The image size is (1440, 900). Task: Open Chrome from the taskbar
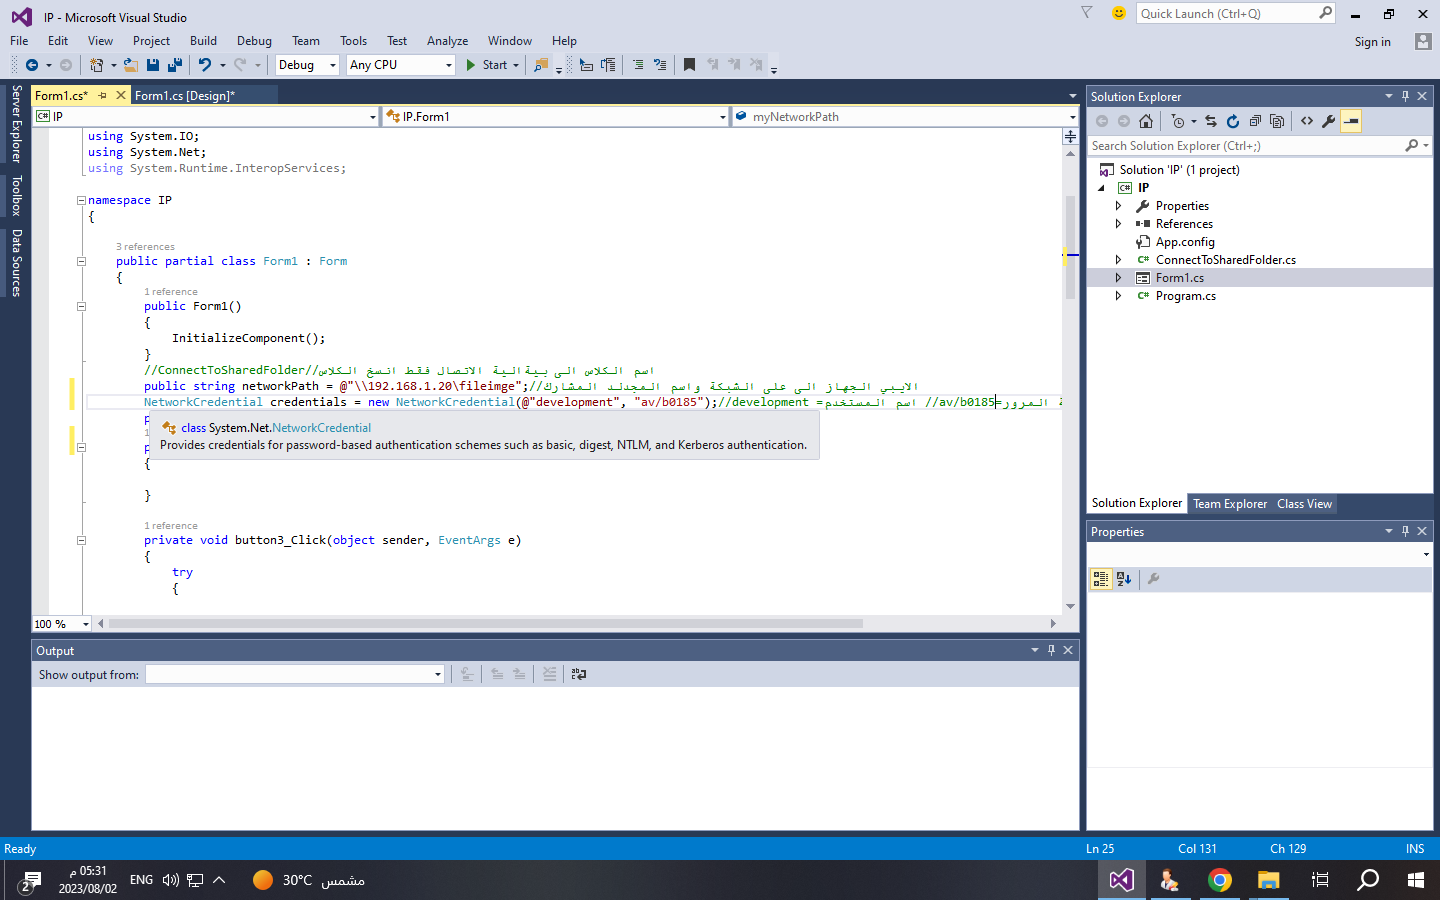coord(1219,880)
